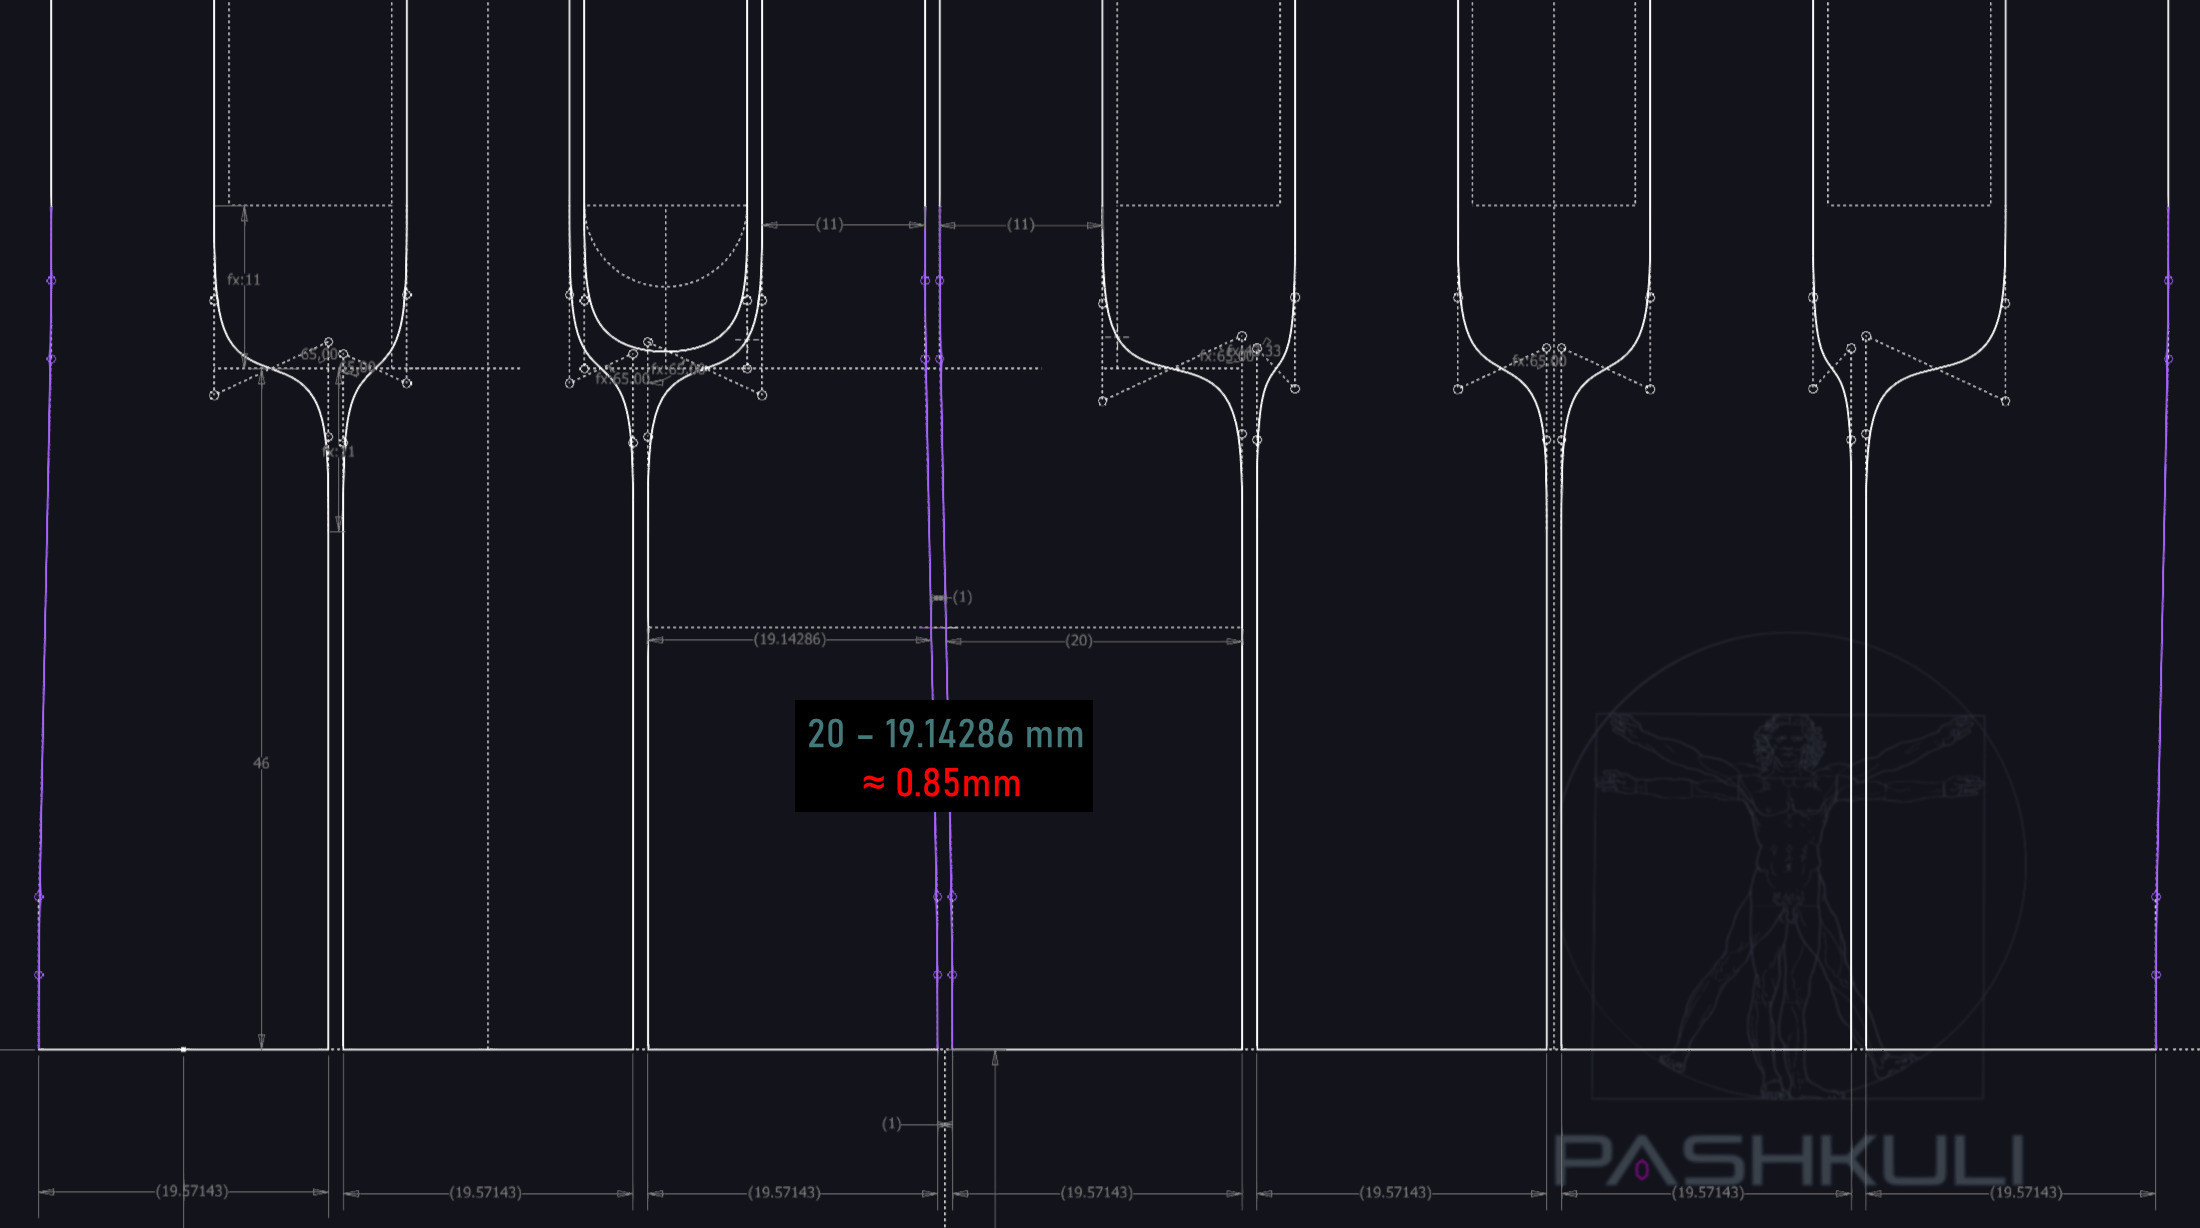Click the 20 – 19.14286 mm annotation text
Image resolution: width=2200 pixels, height=1228 pixels.
(945, 734)
